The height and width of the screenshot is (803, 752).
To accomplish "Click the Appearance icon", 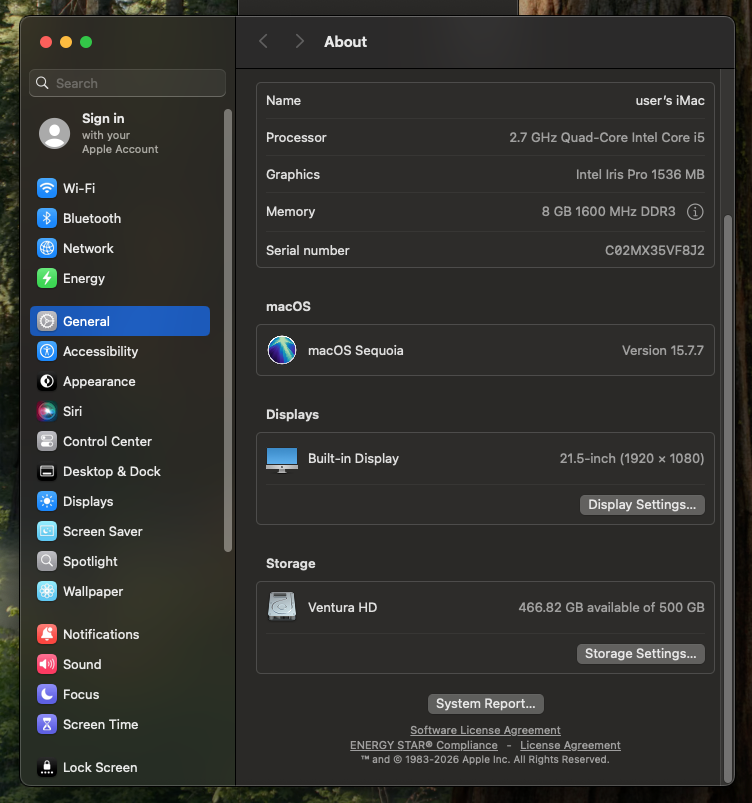I will [x=47, y=382].
